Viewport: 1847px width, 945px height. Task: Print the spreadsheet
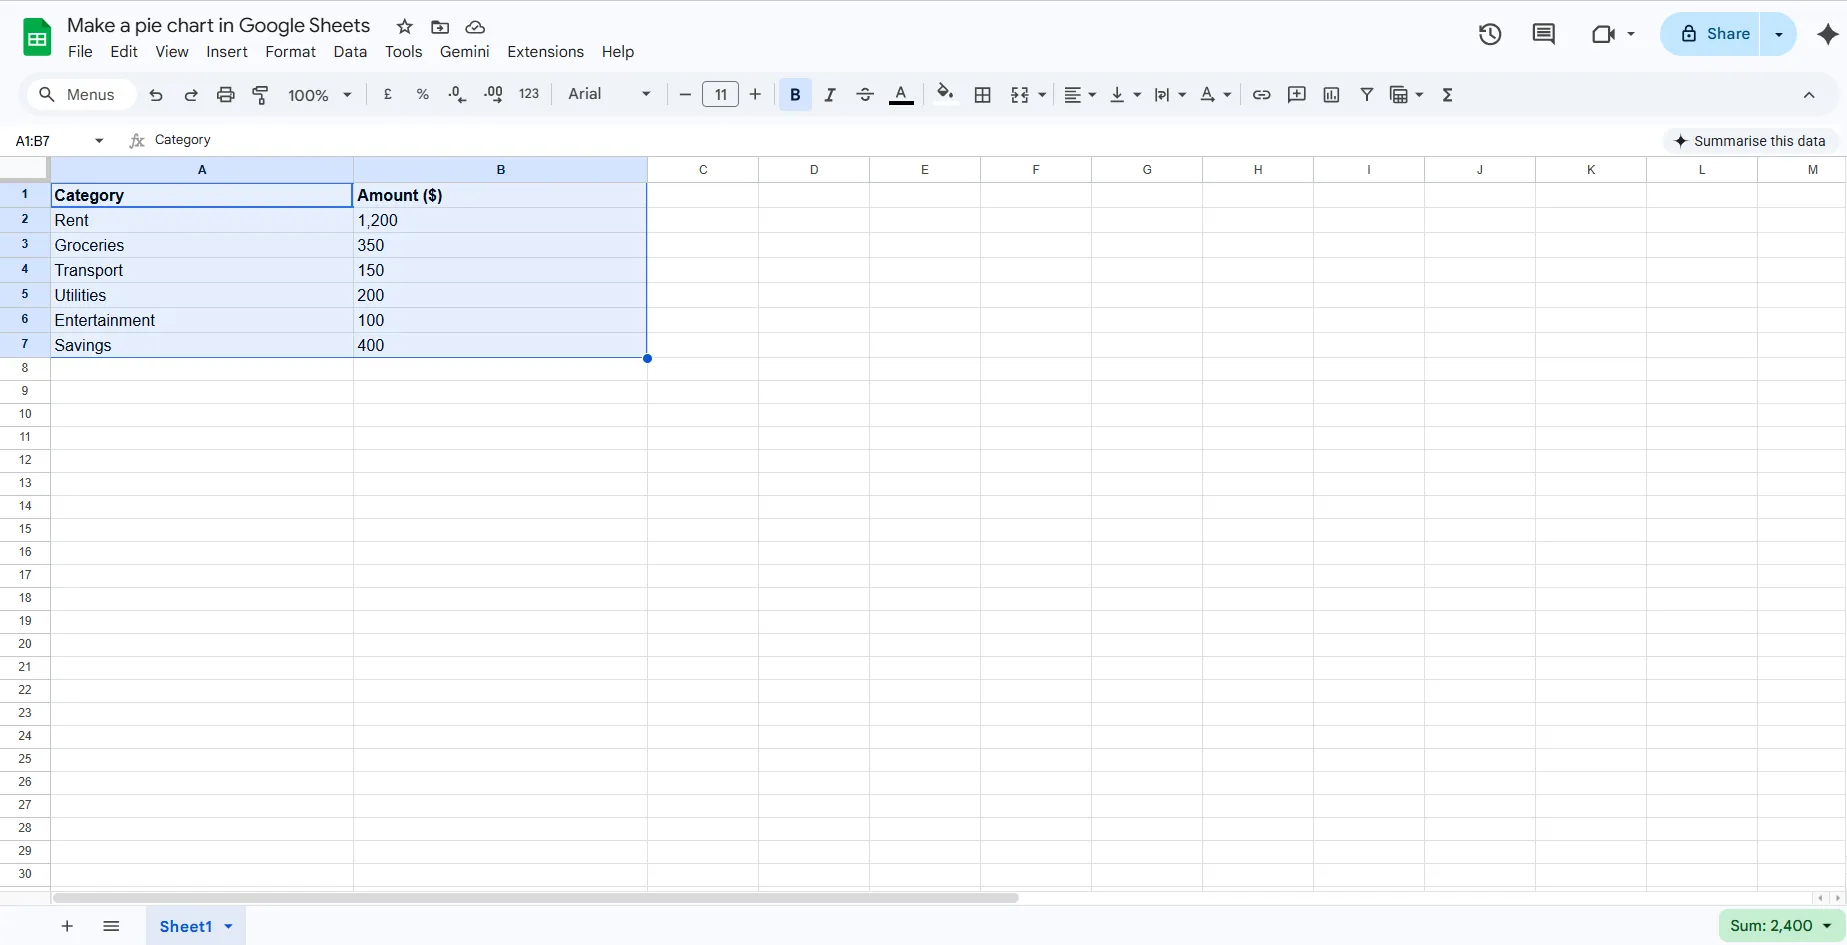(226, 94)
